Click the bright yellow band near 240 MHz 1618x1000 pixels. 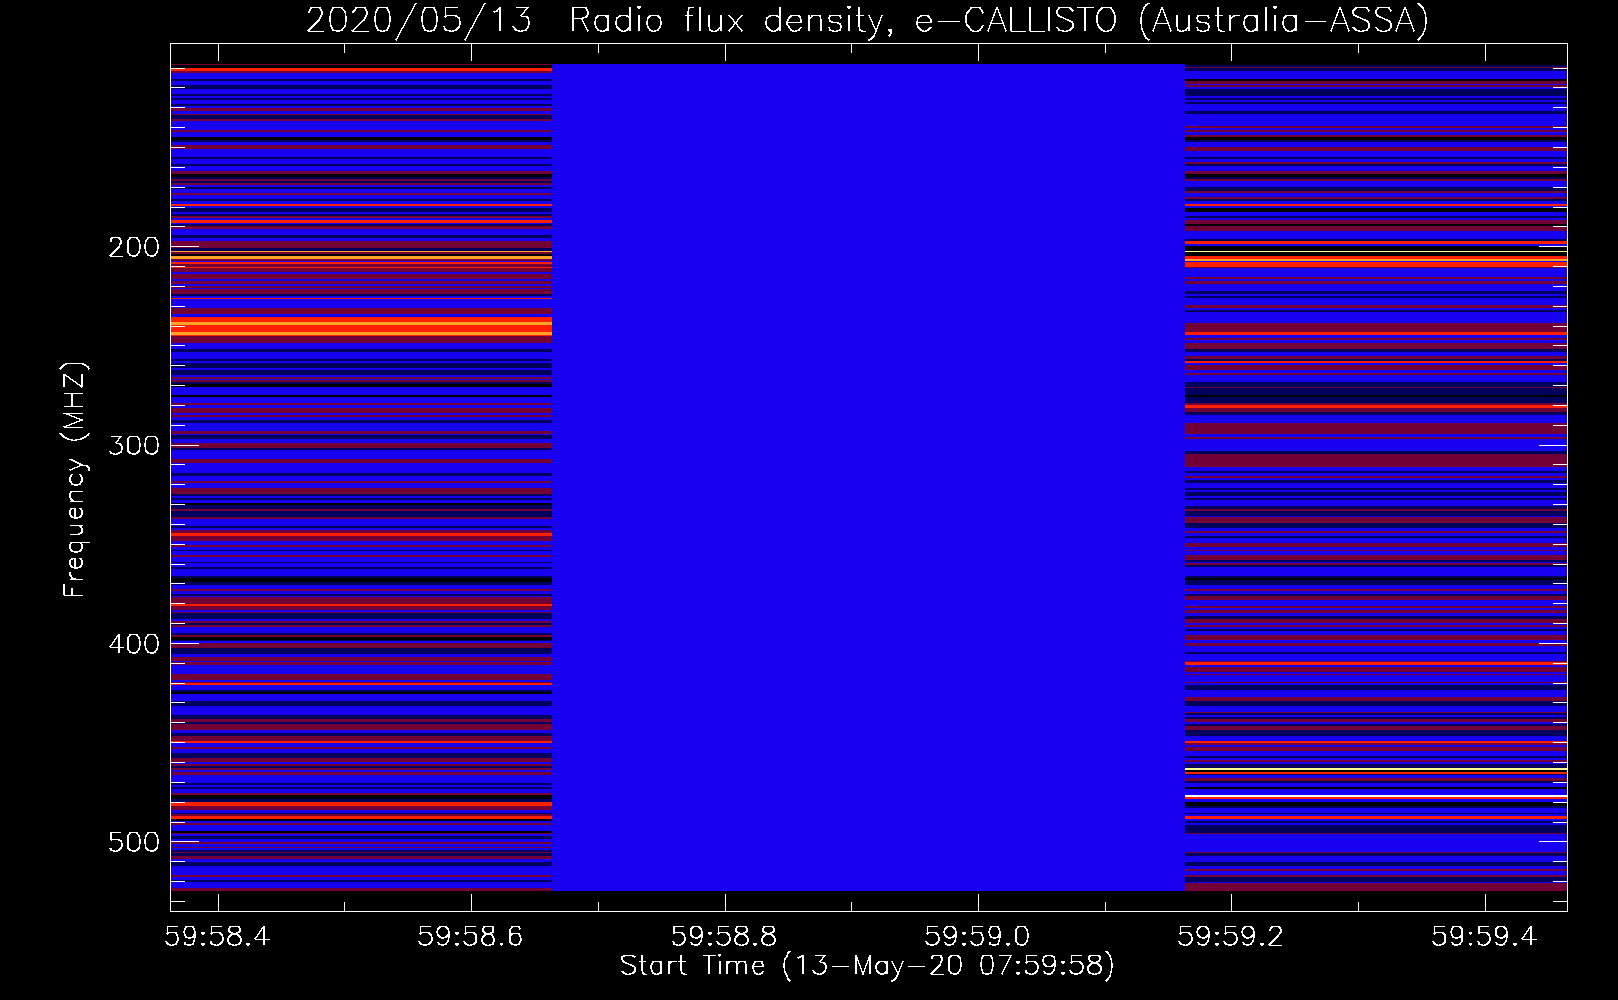[361, 326]
